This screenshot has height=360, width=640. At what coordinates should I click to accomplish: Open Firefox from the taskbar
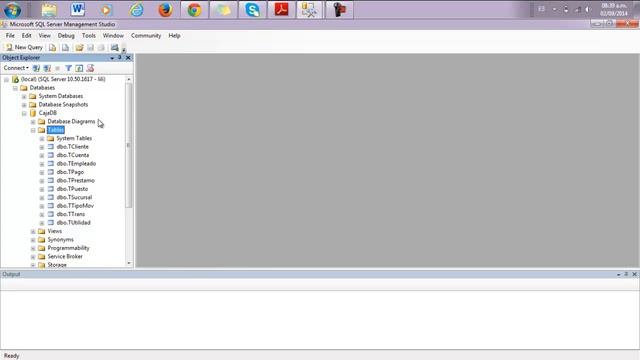point(165,10)
